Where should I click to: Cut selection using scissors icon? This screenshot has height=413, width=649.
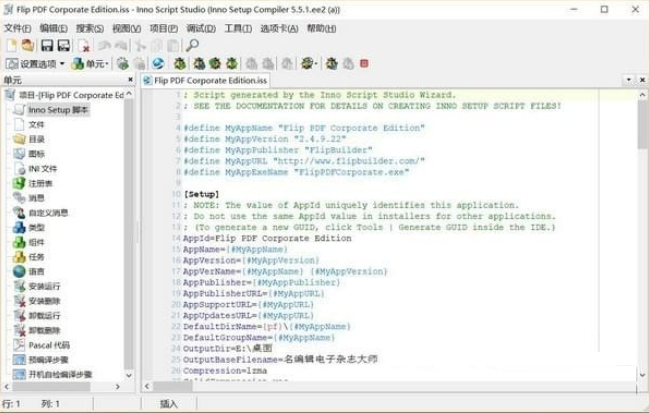point(140,45)
